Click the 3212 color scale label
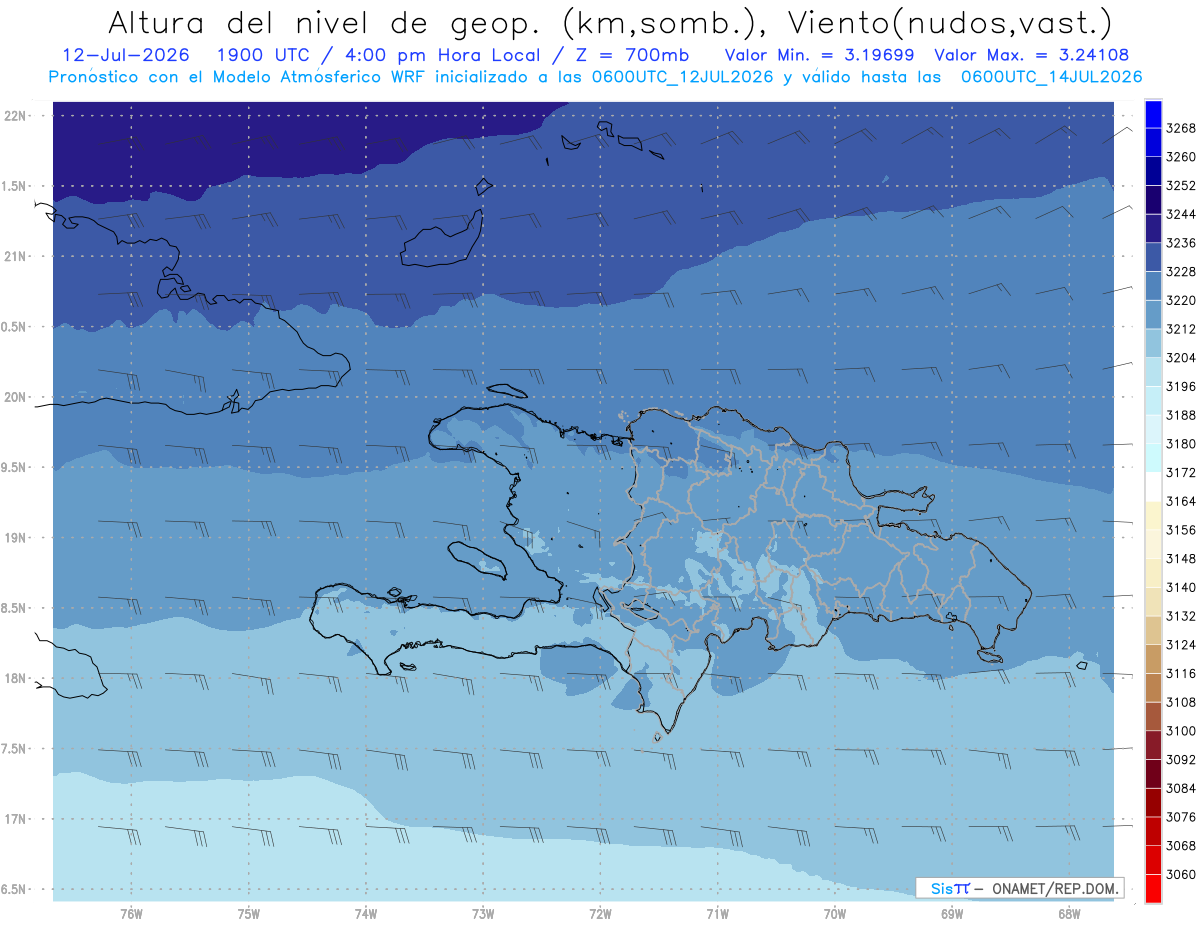This screenshot has height=927, width=1200. point(1181,329)
